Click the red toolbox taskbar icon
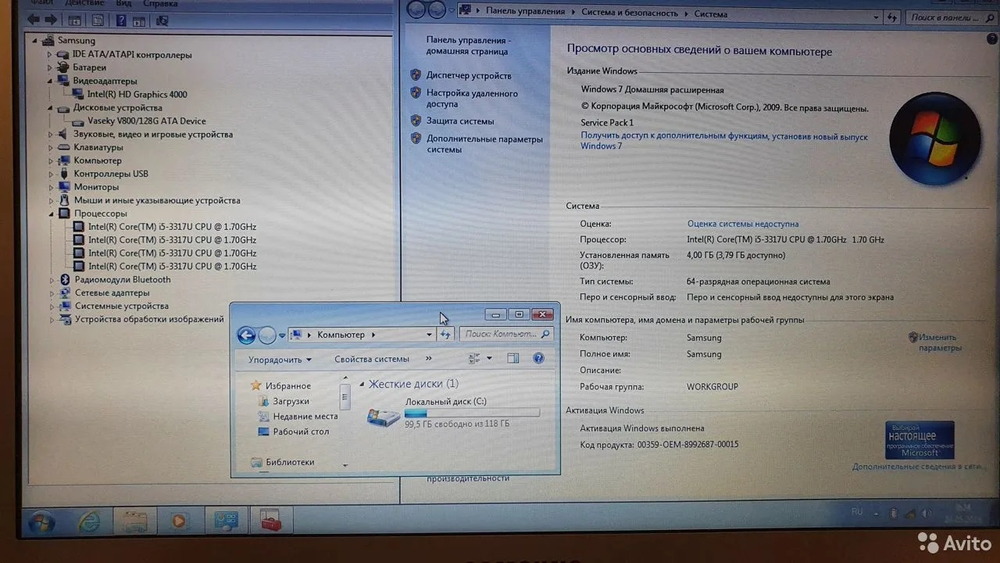Viewport: 1000px width, 563px height. pyautogui.click(x=270, y=520)
